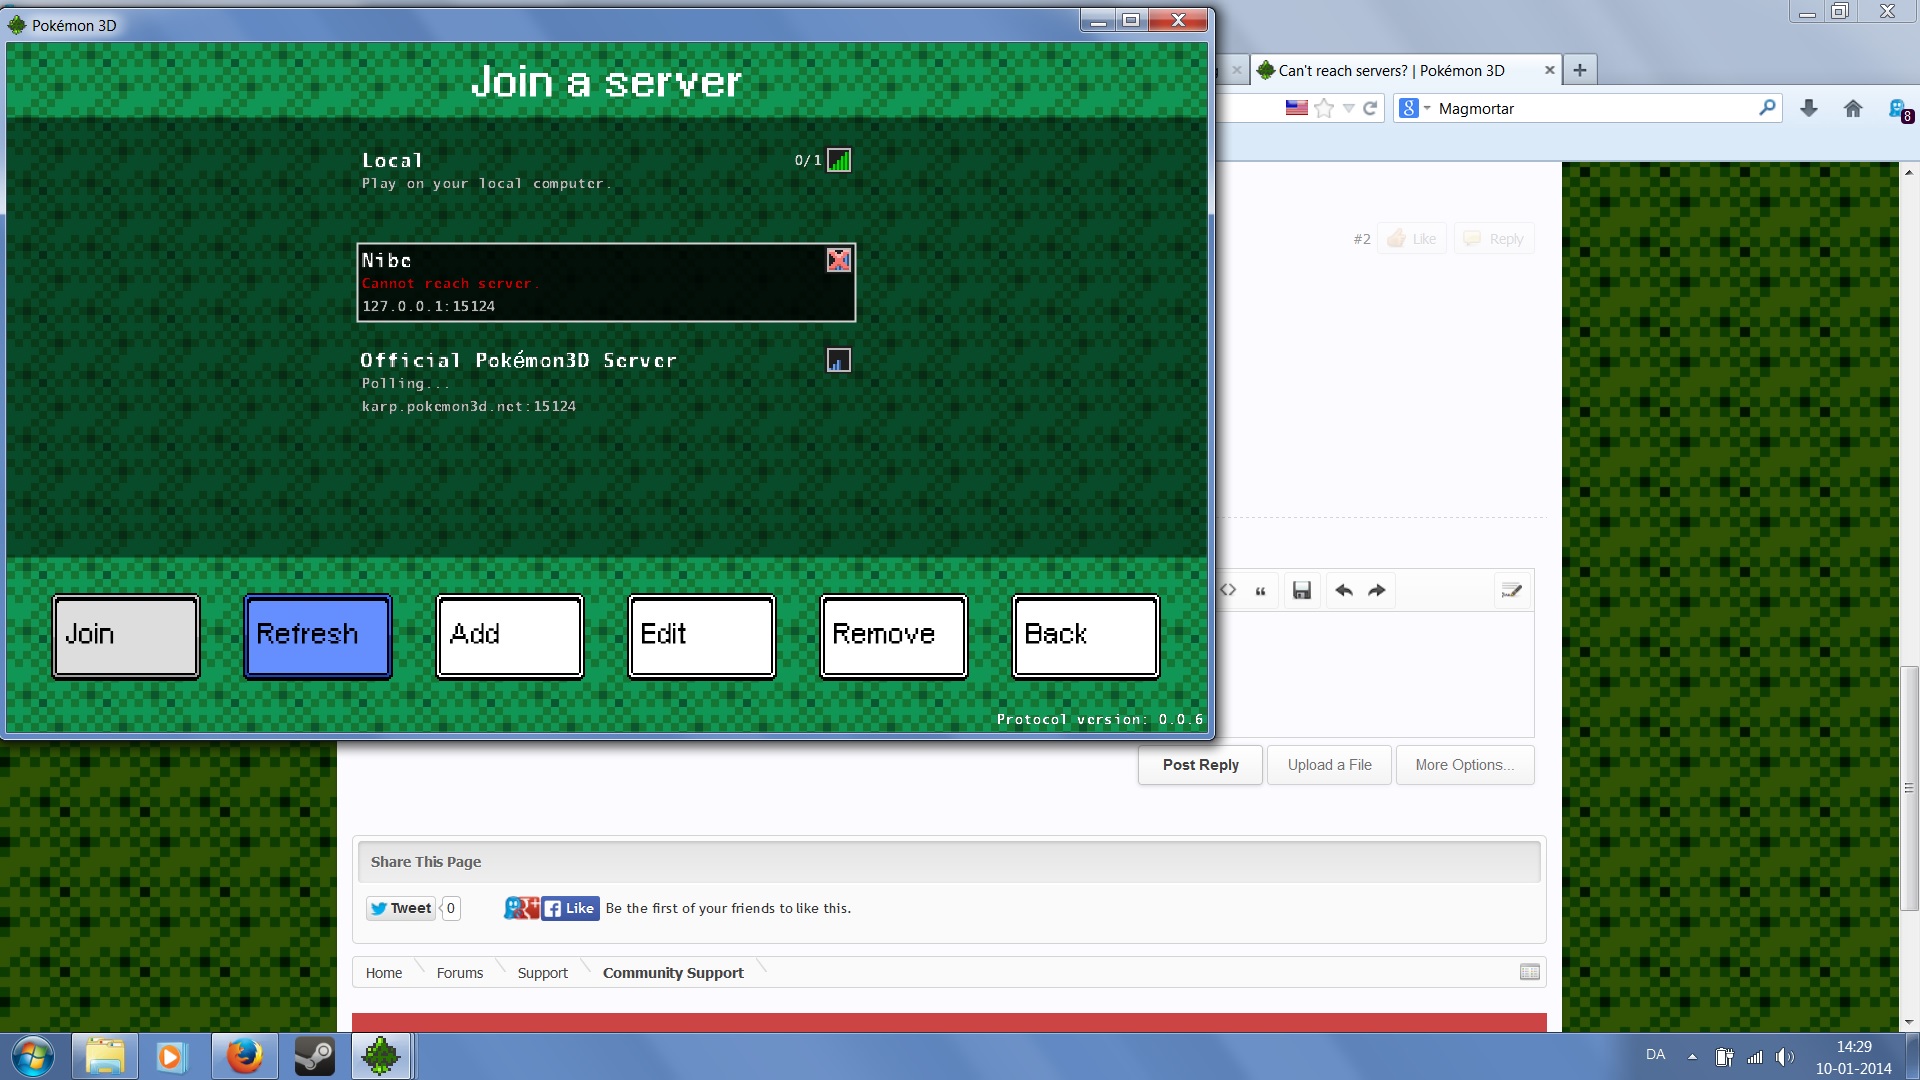The image size is (1920, 1080).
Task: Go to Forums in the breadcrumb
Action: point(460,973)
